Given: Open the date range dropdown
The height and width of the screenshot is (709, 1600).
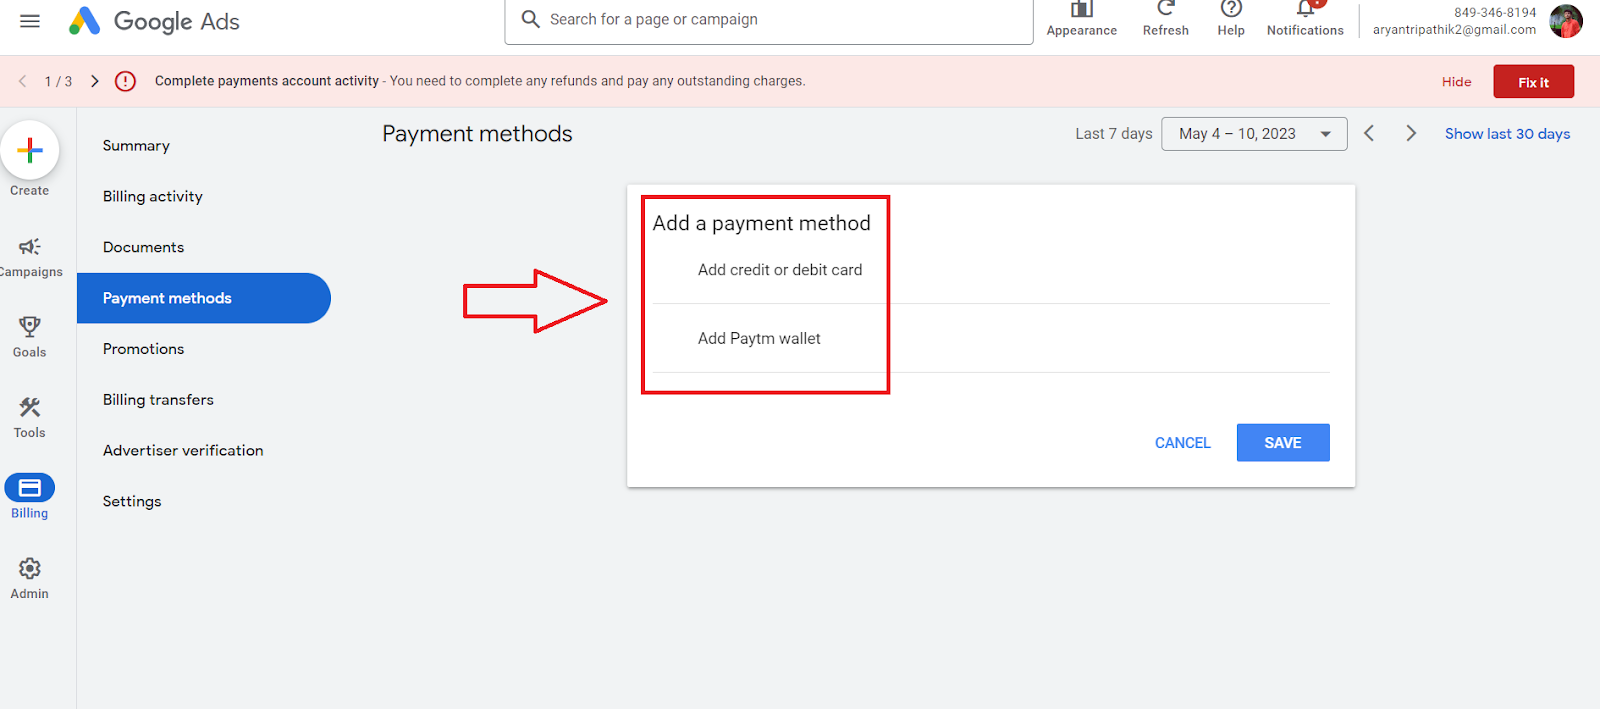Looking at the screenshot, I should 1254,134.
